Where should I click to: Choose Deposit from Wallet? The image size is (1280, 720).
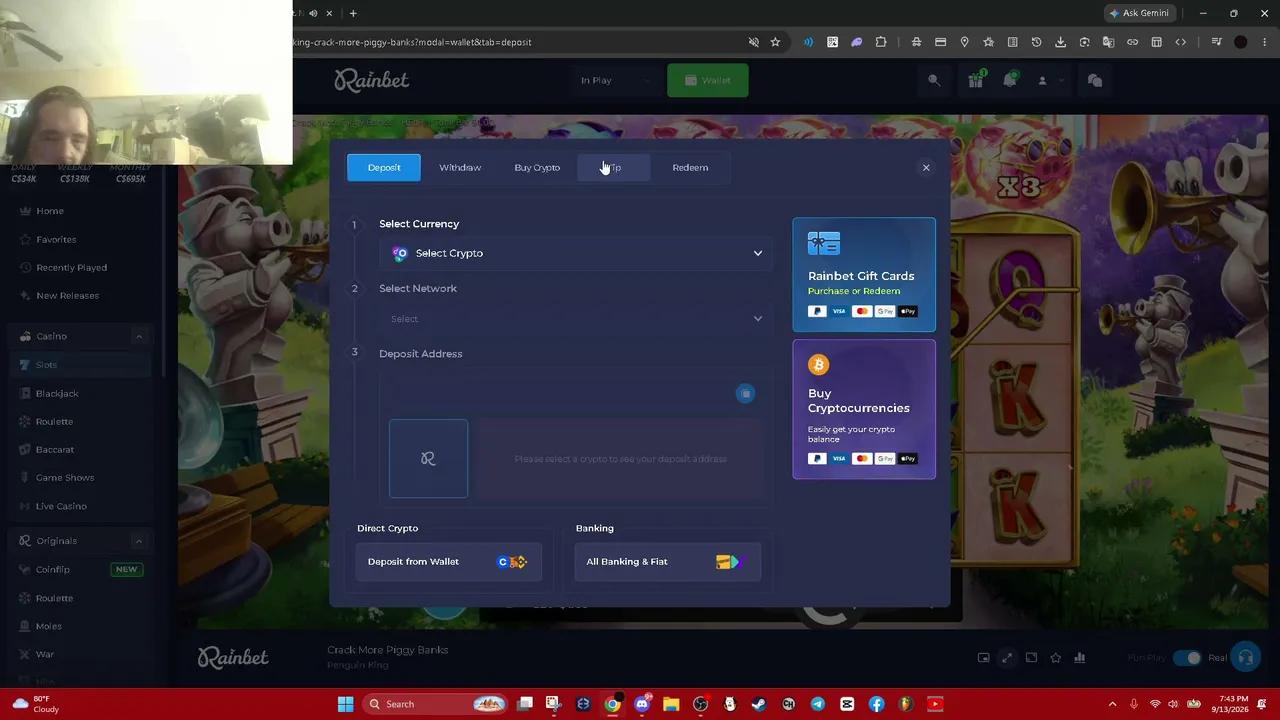[449, 561]
